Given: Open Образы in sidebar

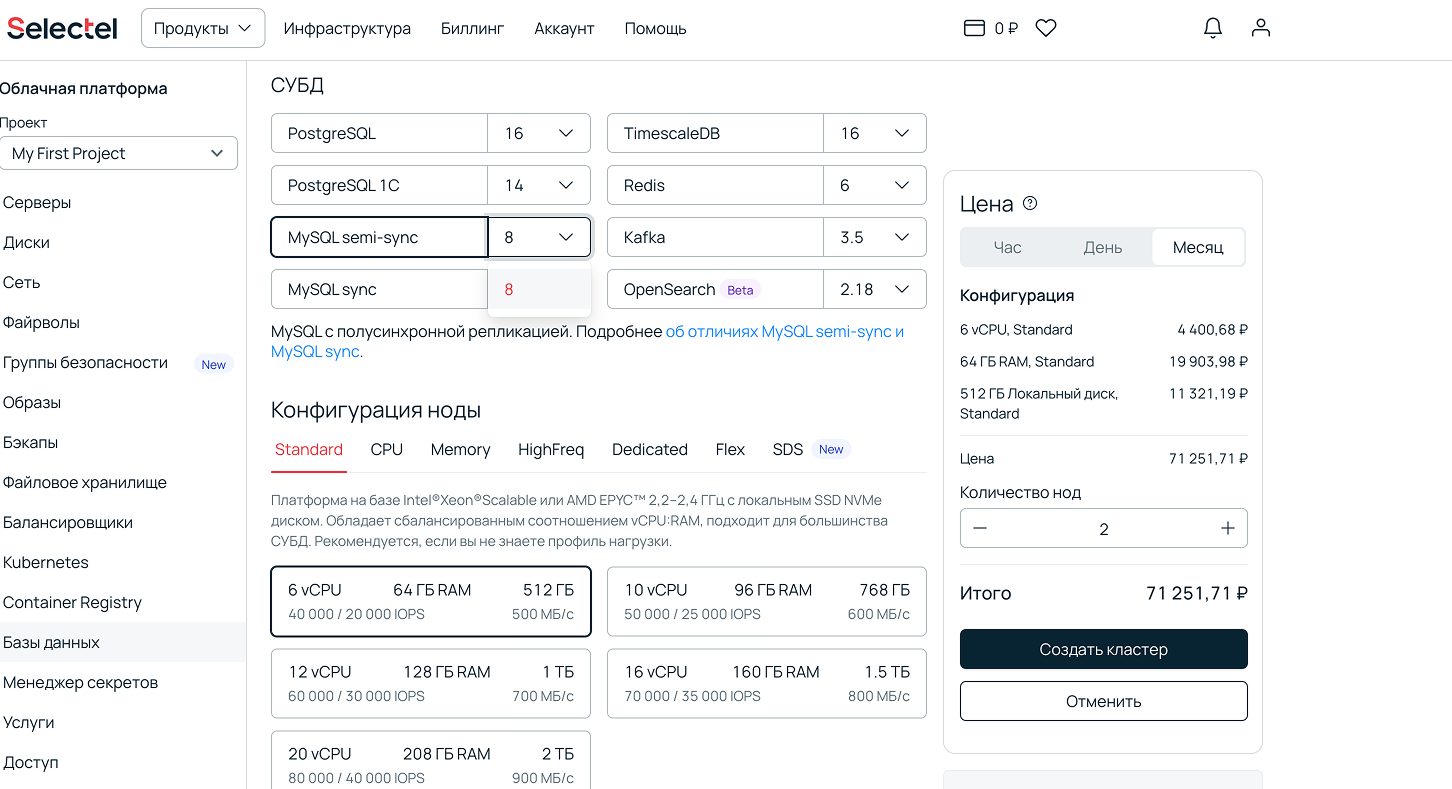Looking at the screenshot, I should pos(32,402).
